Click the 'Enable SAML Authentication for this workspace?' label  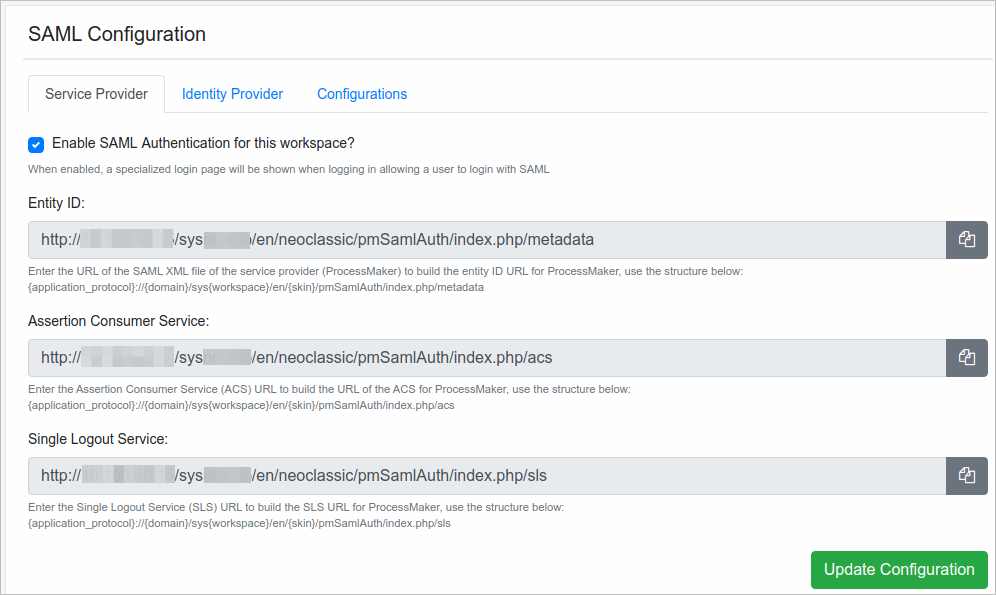tap(203, 143)
